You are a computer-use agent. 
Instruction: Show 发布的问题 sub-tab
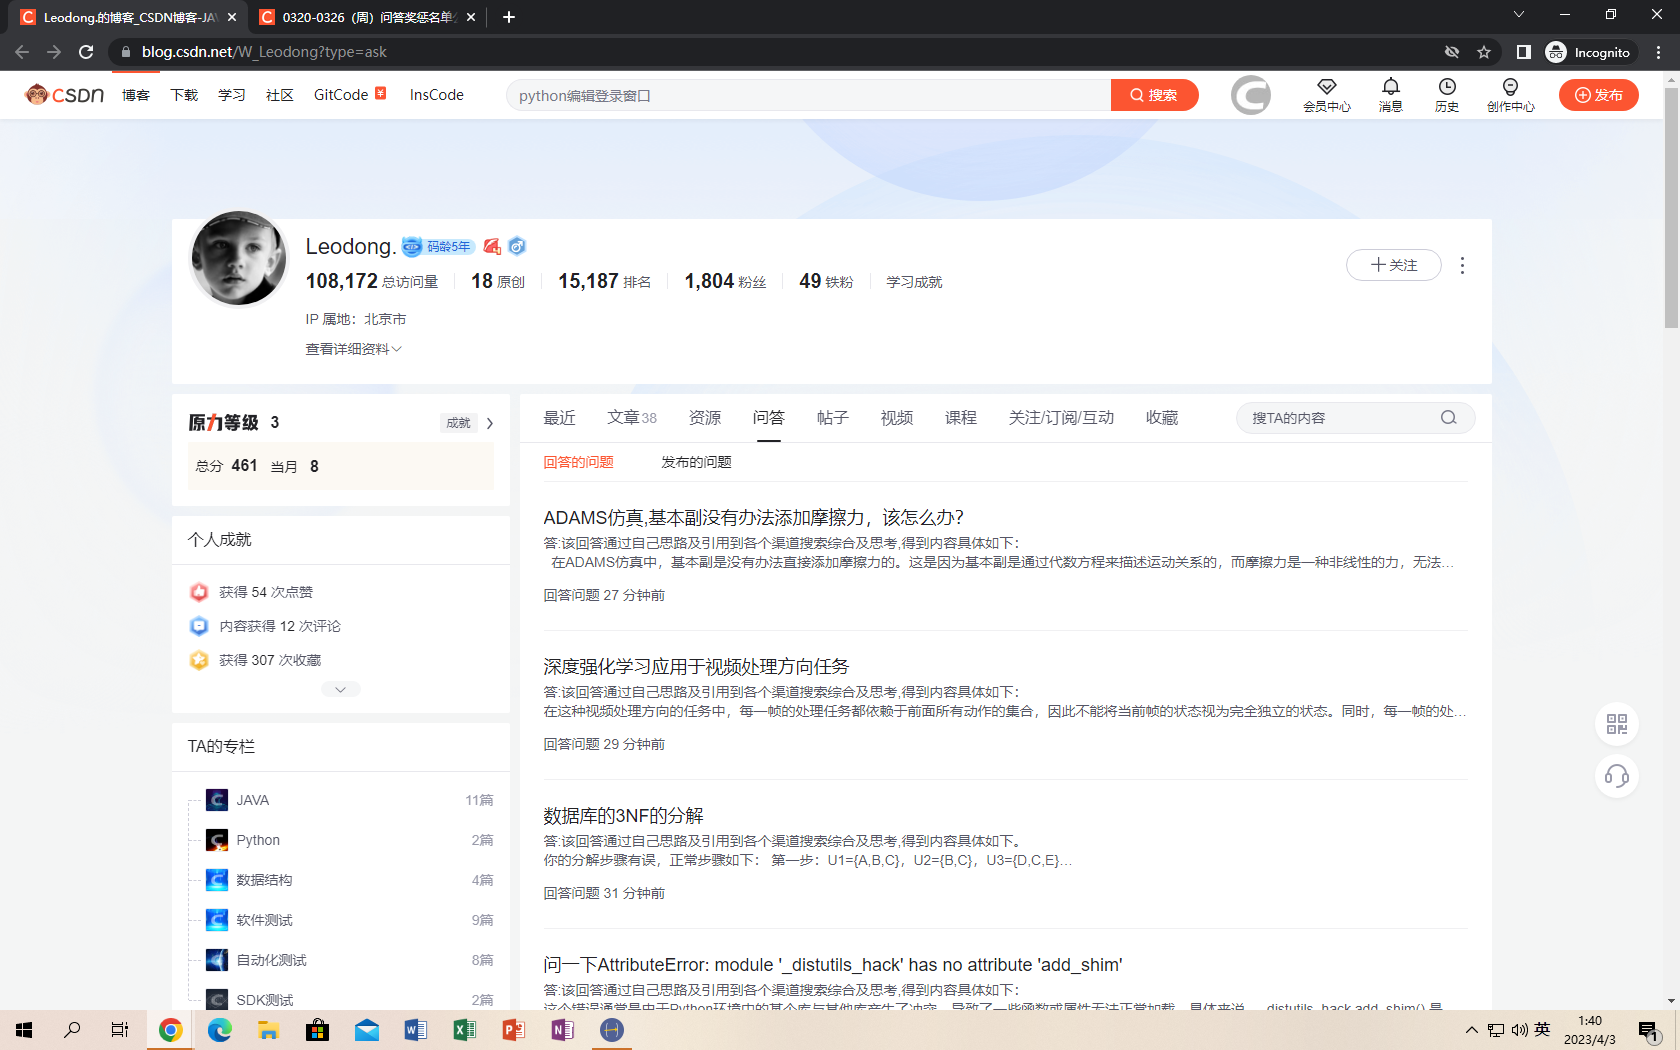pyautogui.click(x=696, y=462)
